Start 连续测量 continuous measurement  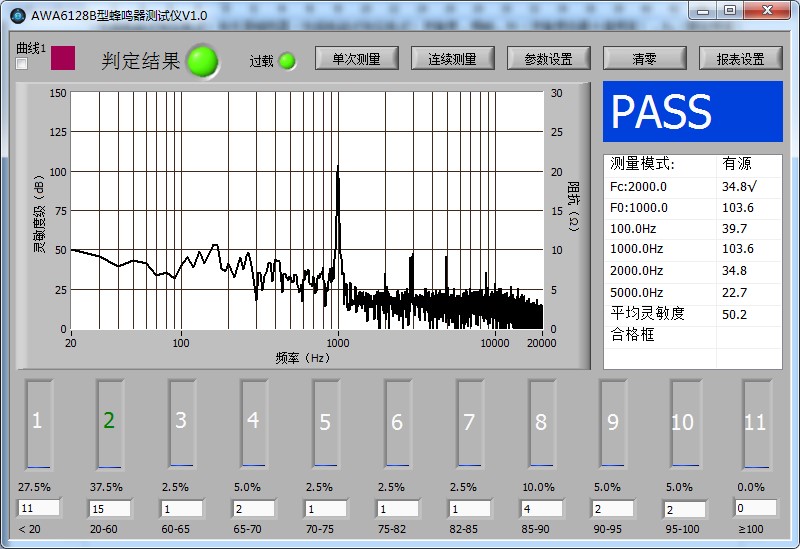click(x=452, y=59)
